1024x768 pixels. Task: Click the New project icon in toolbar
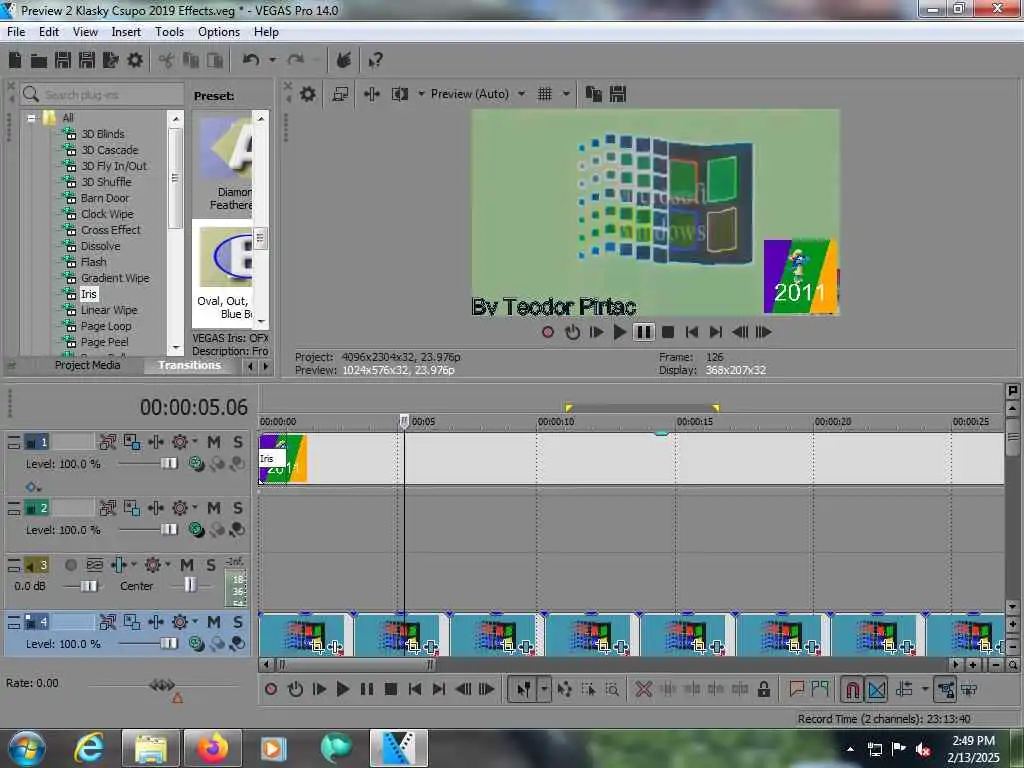point(15,60)
